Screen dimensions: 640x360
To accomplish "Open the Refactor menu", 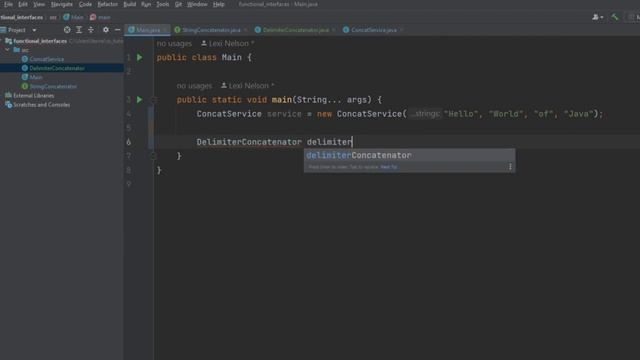I will click(107, 4).
